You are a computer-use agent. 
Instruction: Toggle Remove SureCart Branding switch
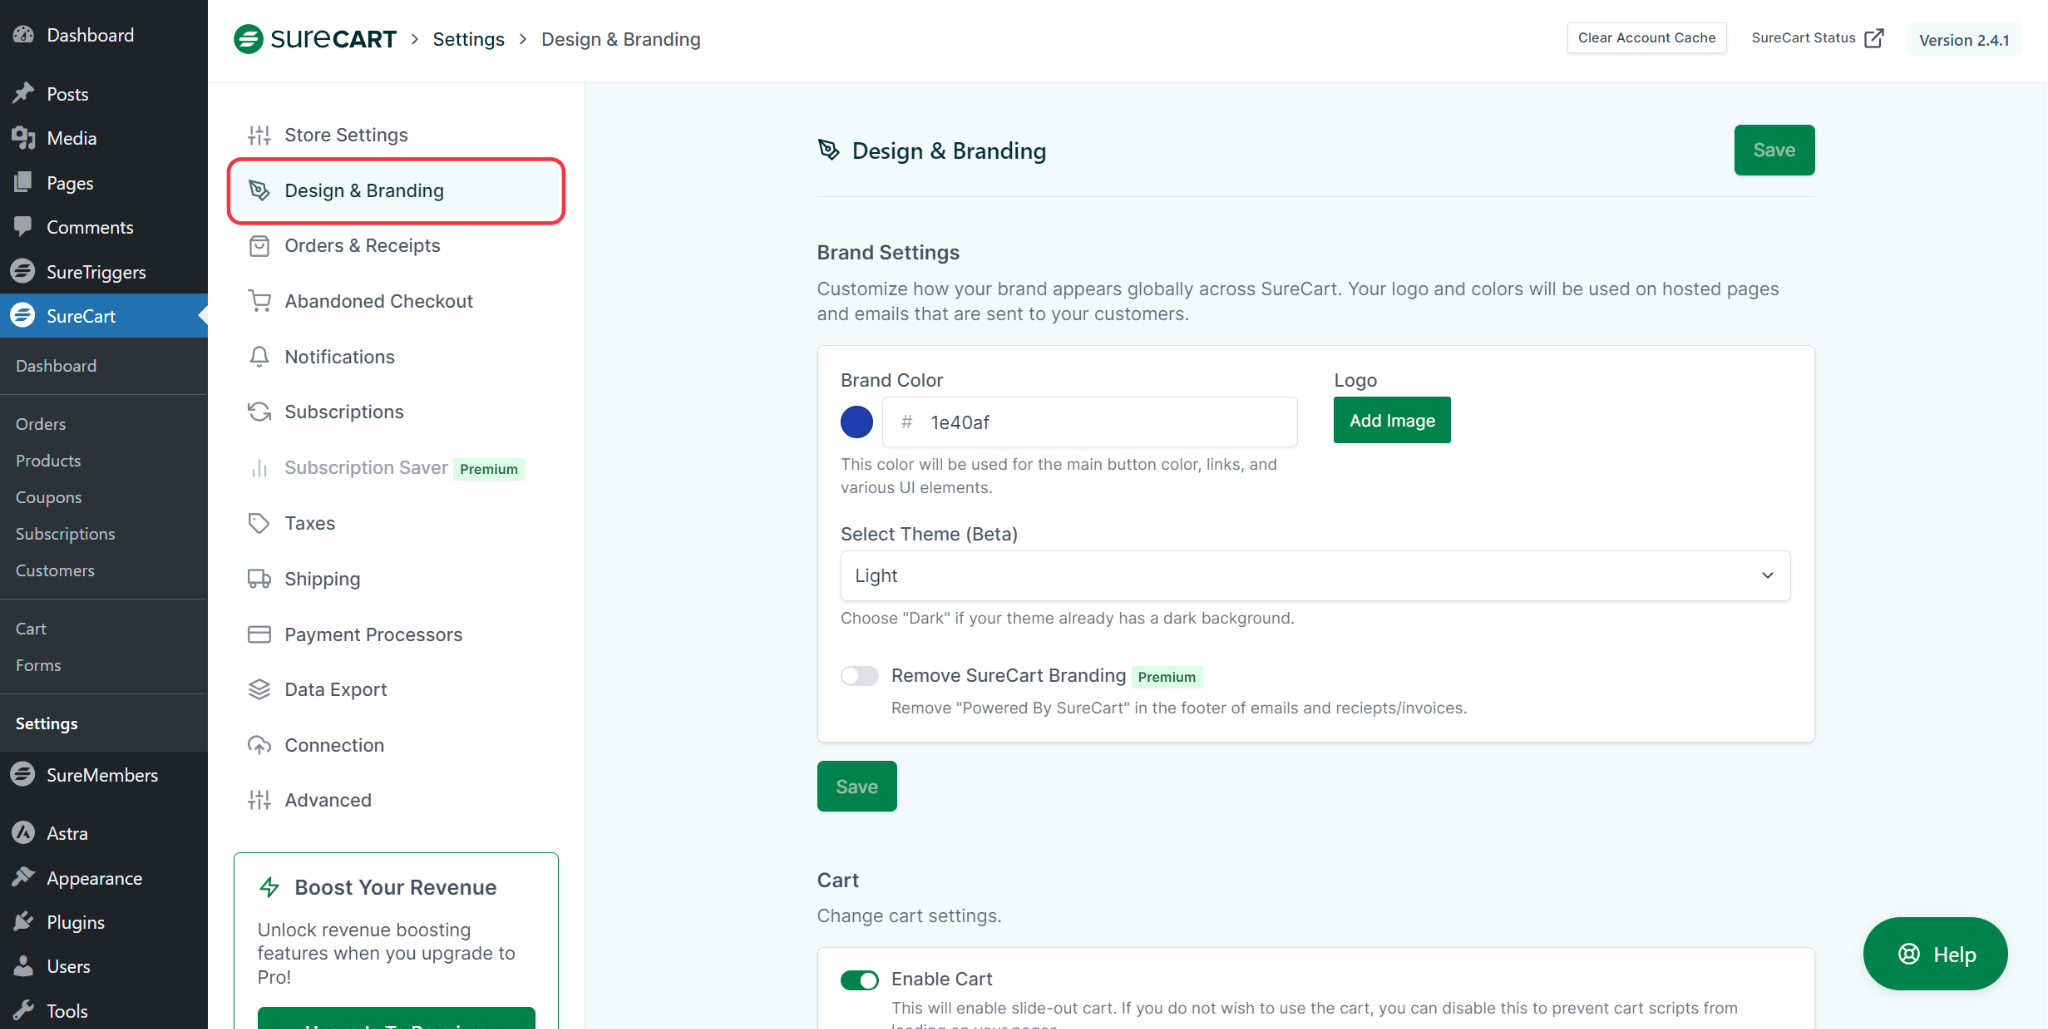(859, 676)
